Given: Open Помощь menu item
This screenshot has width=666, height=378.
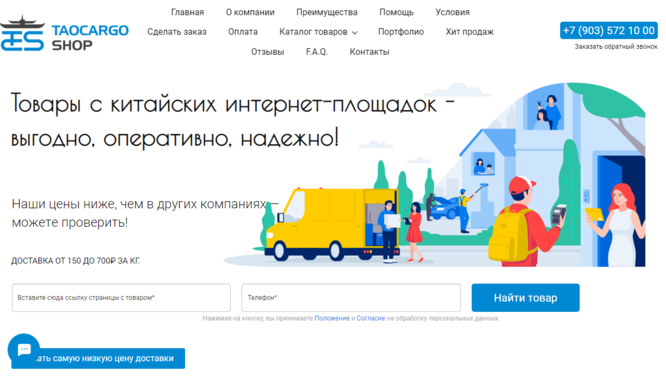Looking at the screenshot, I should (396, 12).
